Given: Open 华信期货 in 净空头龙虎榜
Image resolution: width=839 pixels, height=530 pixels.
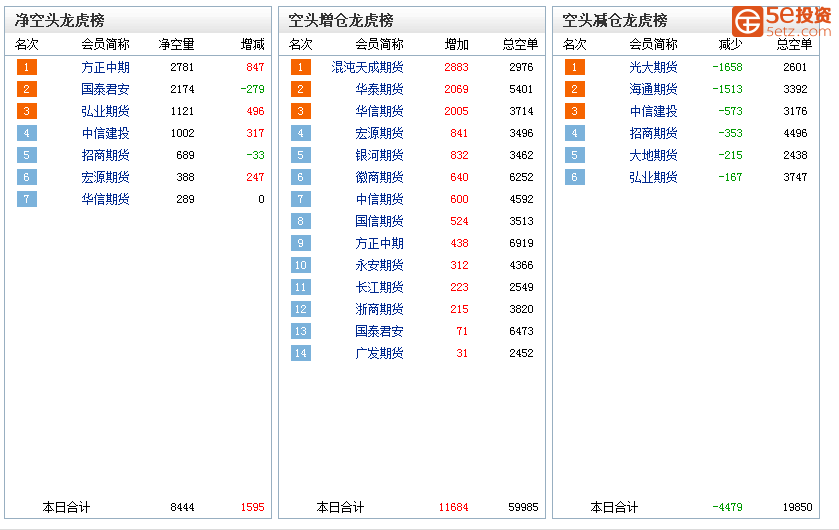Looking at the screenshot, I should [105, 199].
